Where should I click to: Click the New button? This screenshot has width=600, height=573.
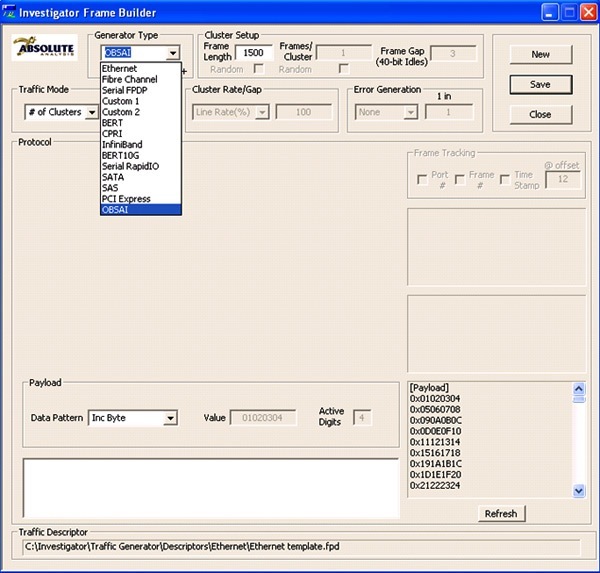coord(541,54)
